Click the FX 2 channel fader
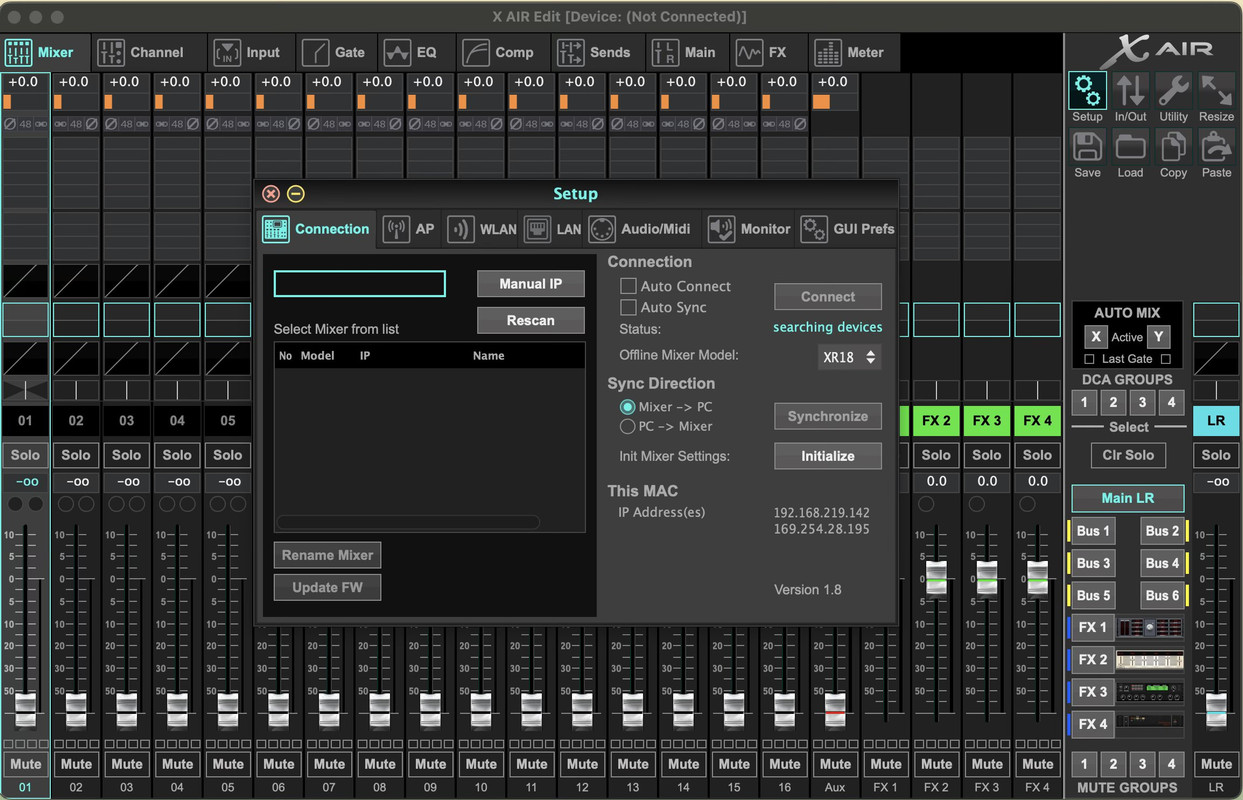 click(936, 577)
